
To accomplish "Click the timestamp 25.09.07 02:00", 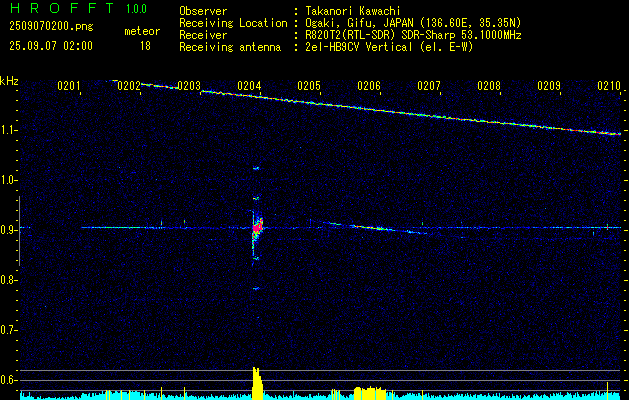I will click(51, 46).
